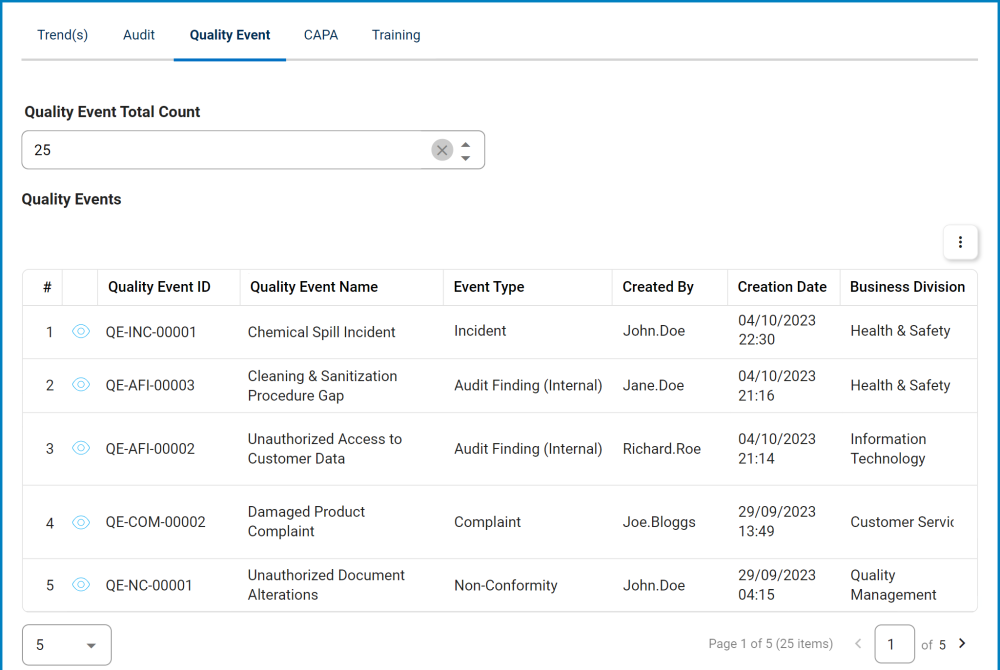
Task: Select the Training tab
Action: tap(395, 35)
